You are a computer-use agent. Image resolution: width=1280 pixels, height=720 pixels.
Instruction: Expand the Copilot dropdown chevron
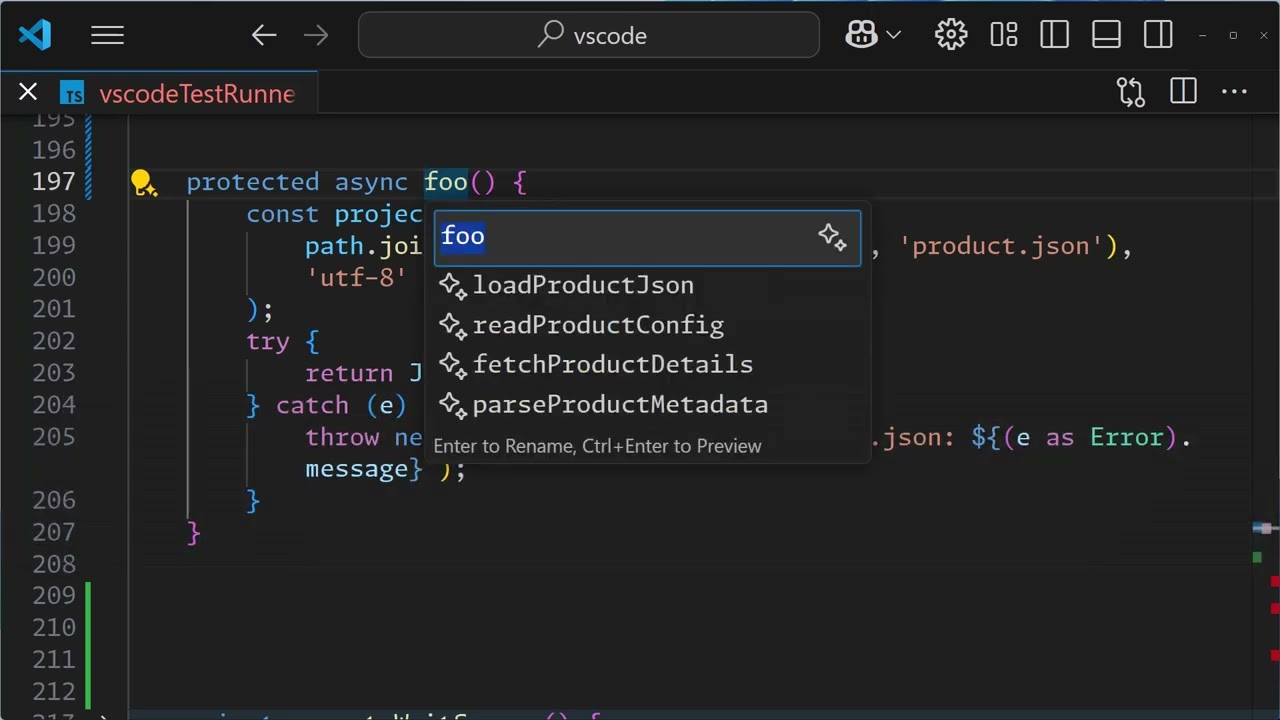pos(894,35)
